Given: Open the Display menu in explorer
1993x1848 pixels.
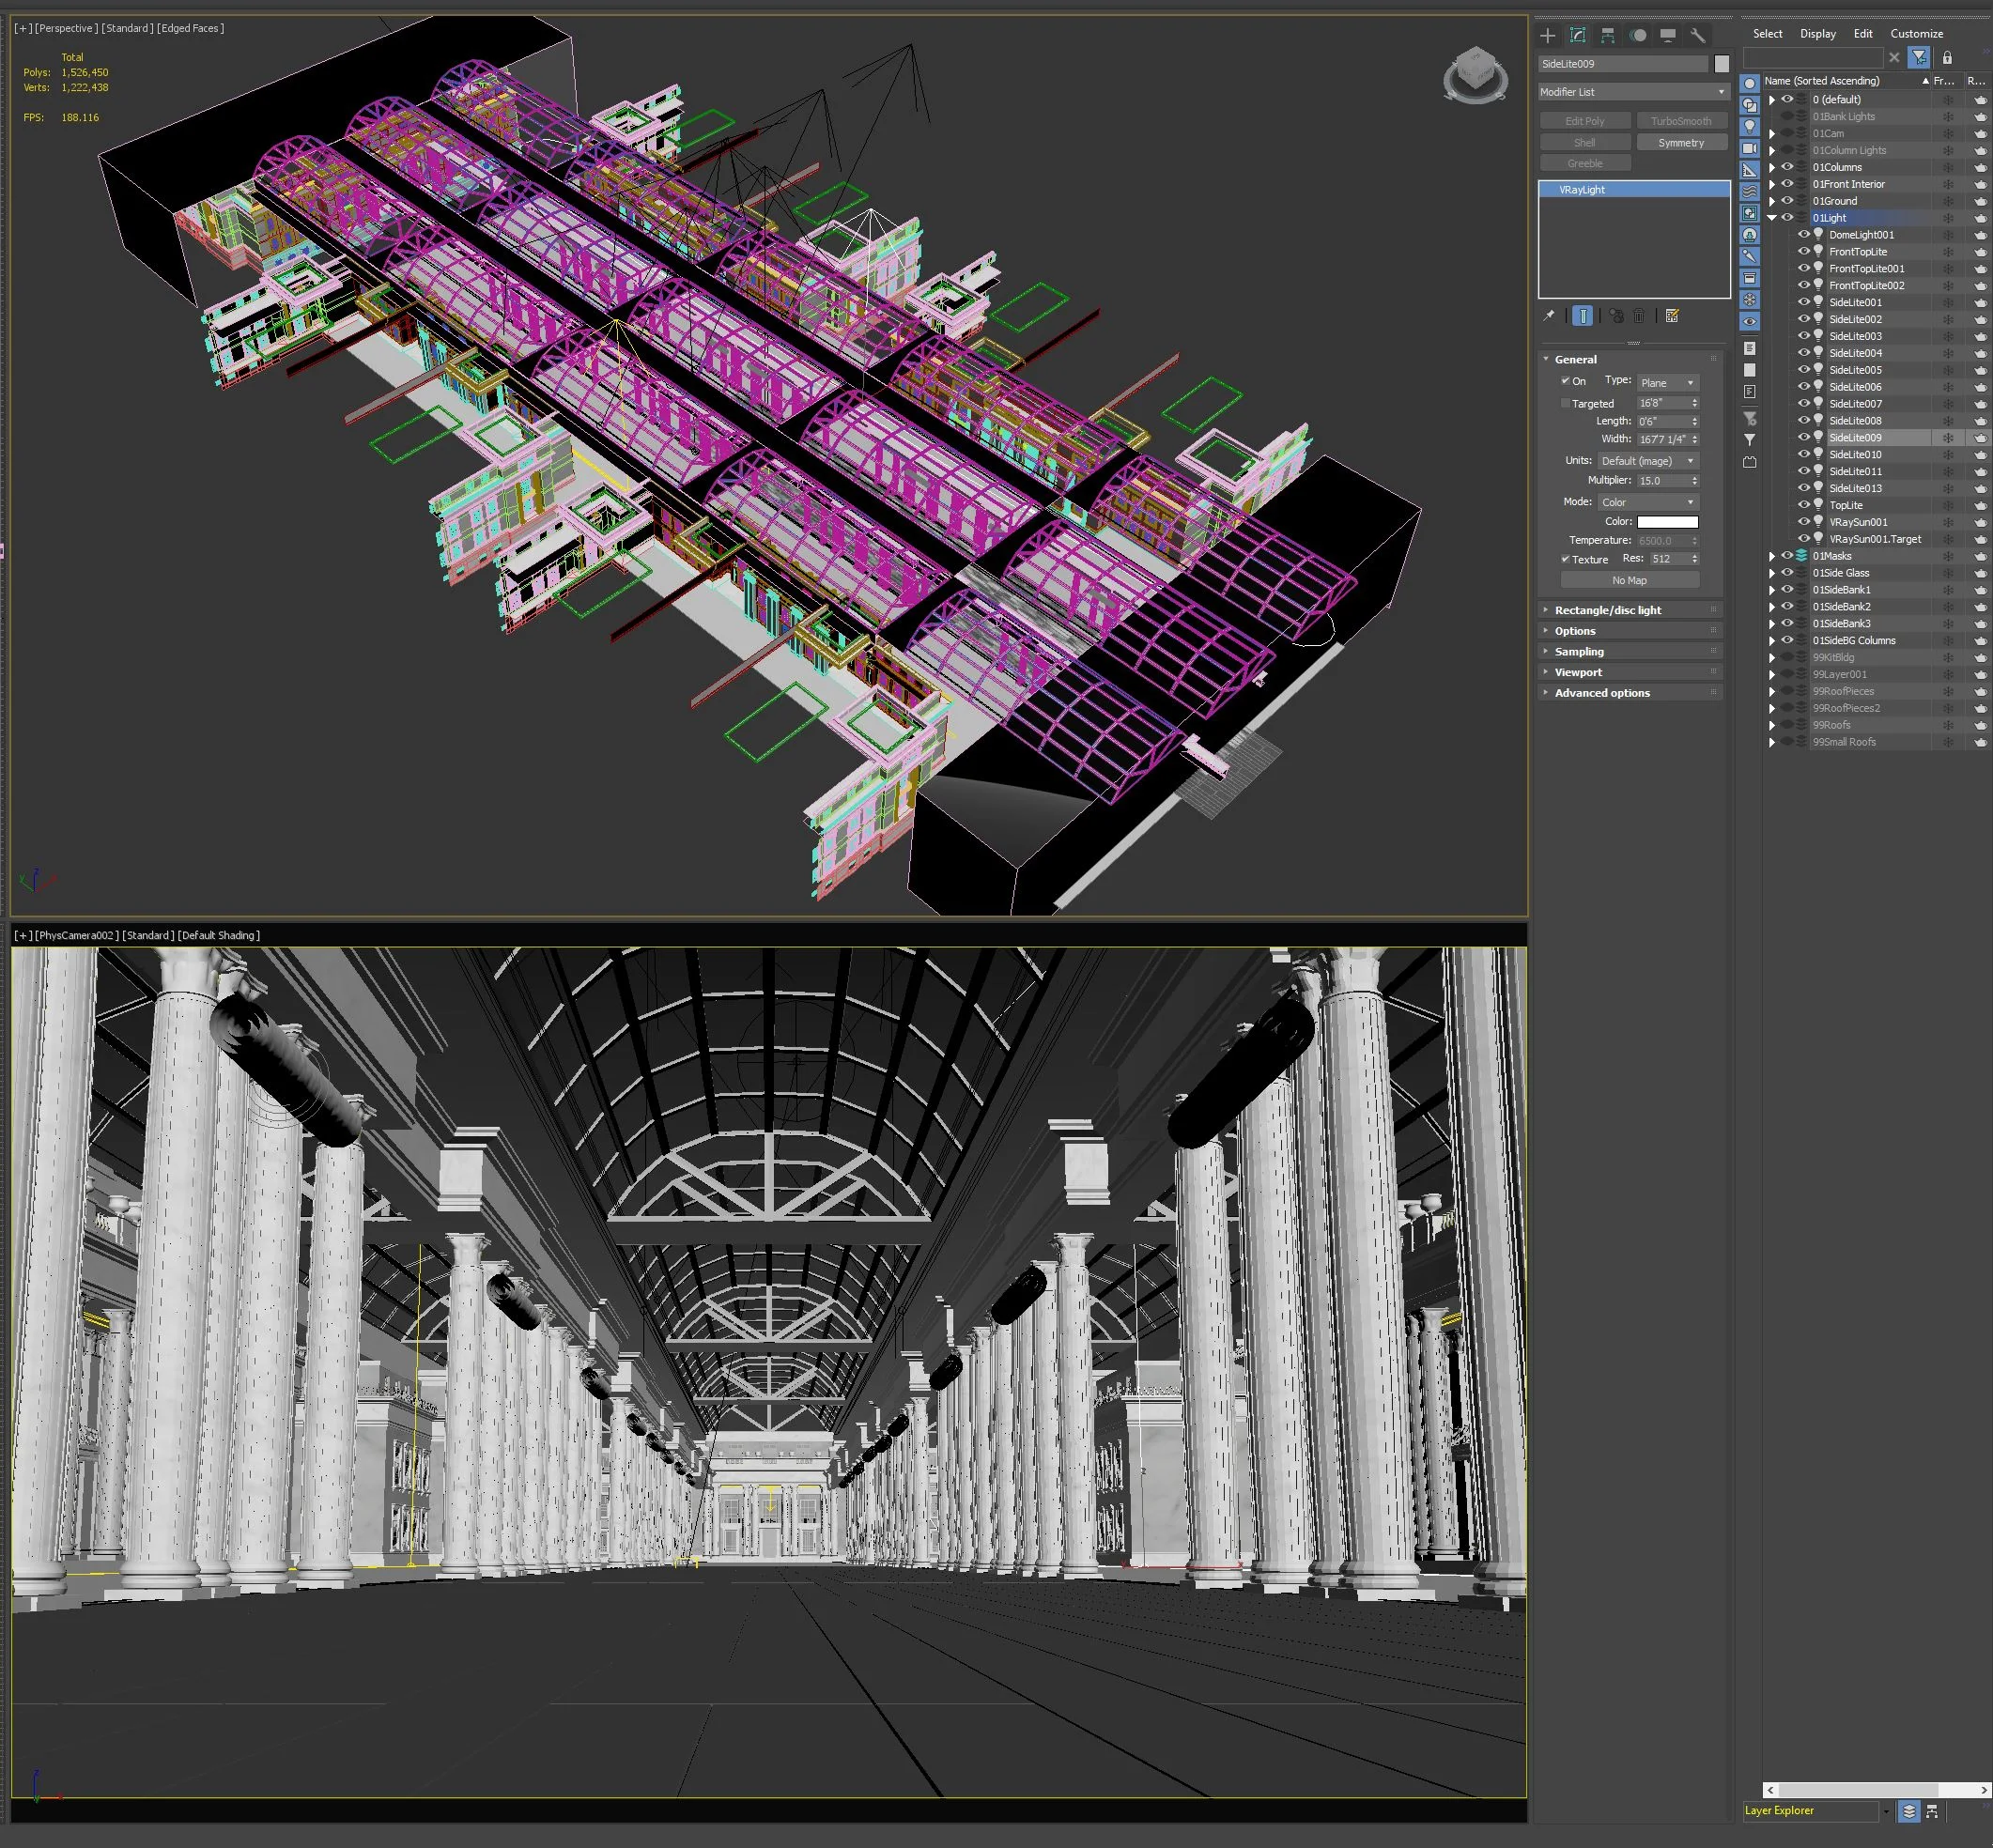Looking at the screenshot, I should (x=1817, y=34).
